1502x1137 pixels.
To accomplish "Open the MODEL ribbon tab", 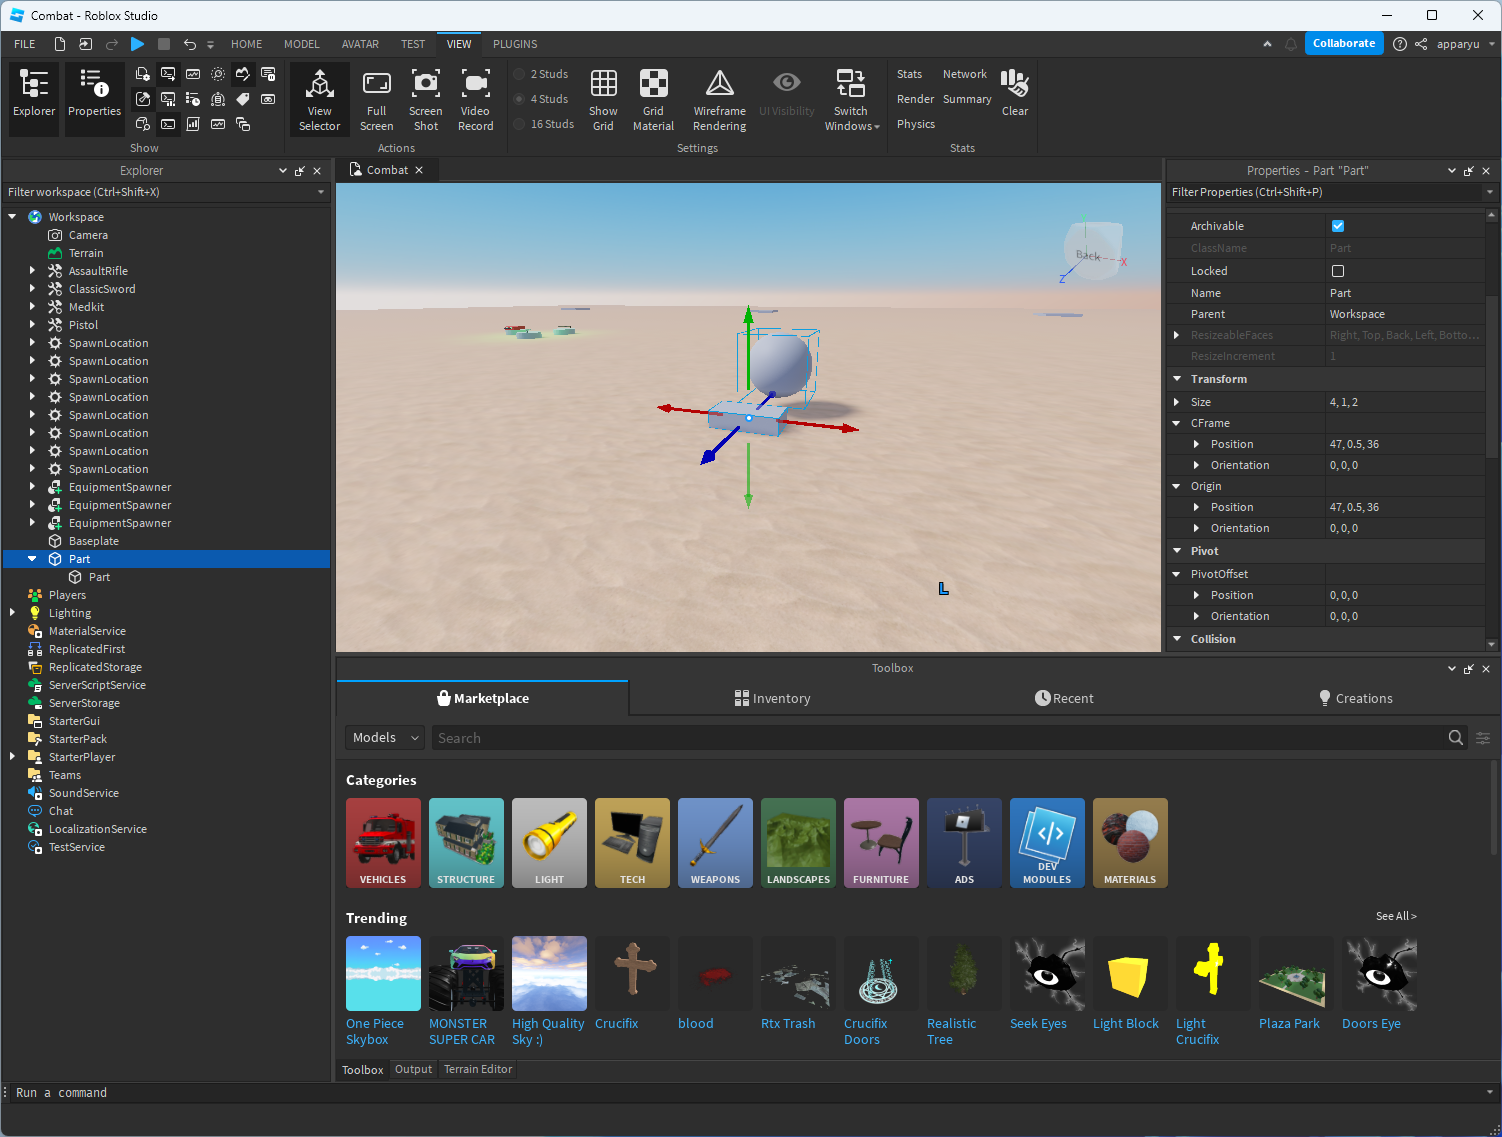I will (x=301, y=44).
